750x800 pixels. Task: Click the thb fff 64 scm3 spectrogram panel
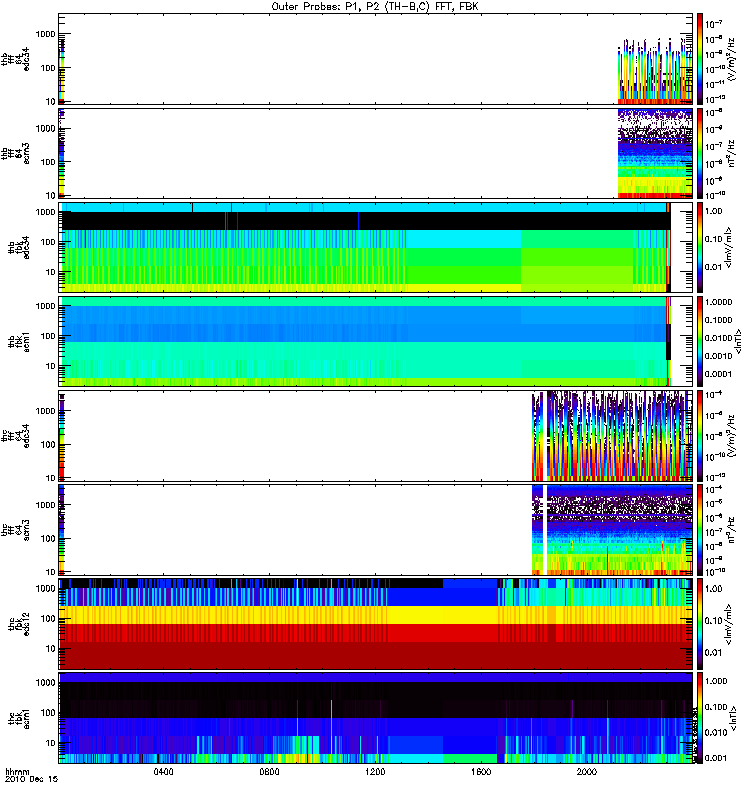pyautogui.click(x=376, y=153)
